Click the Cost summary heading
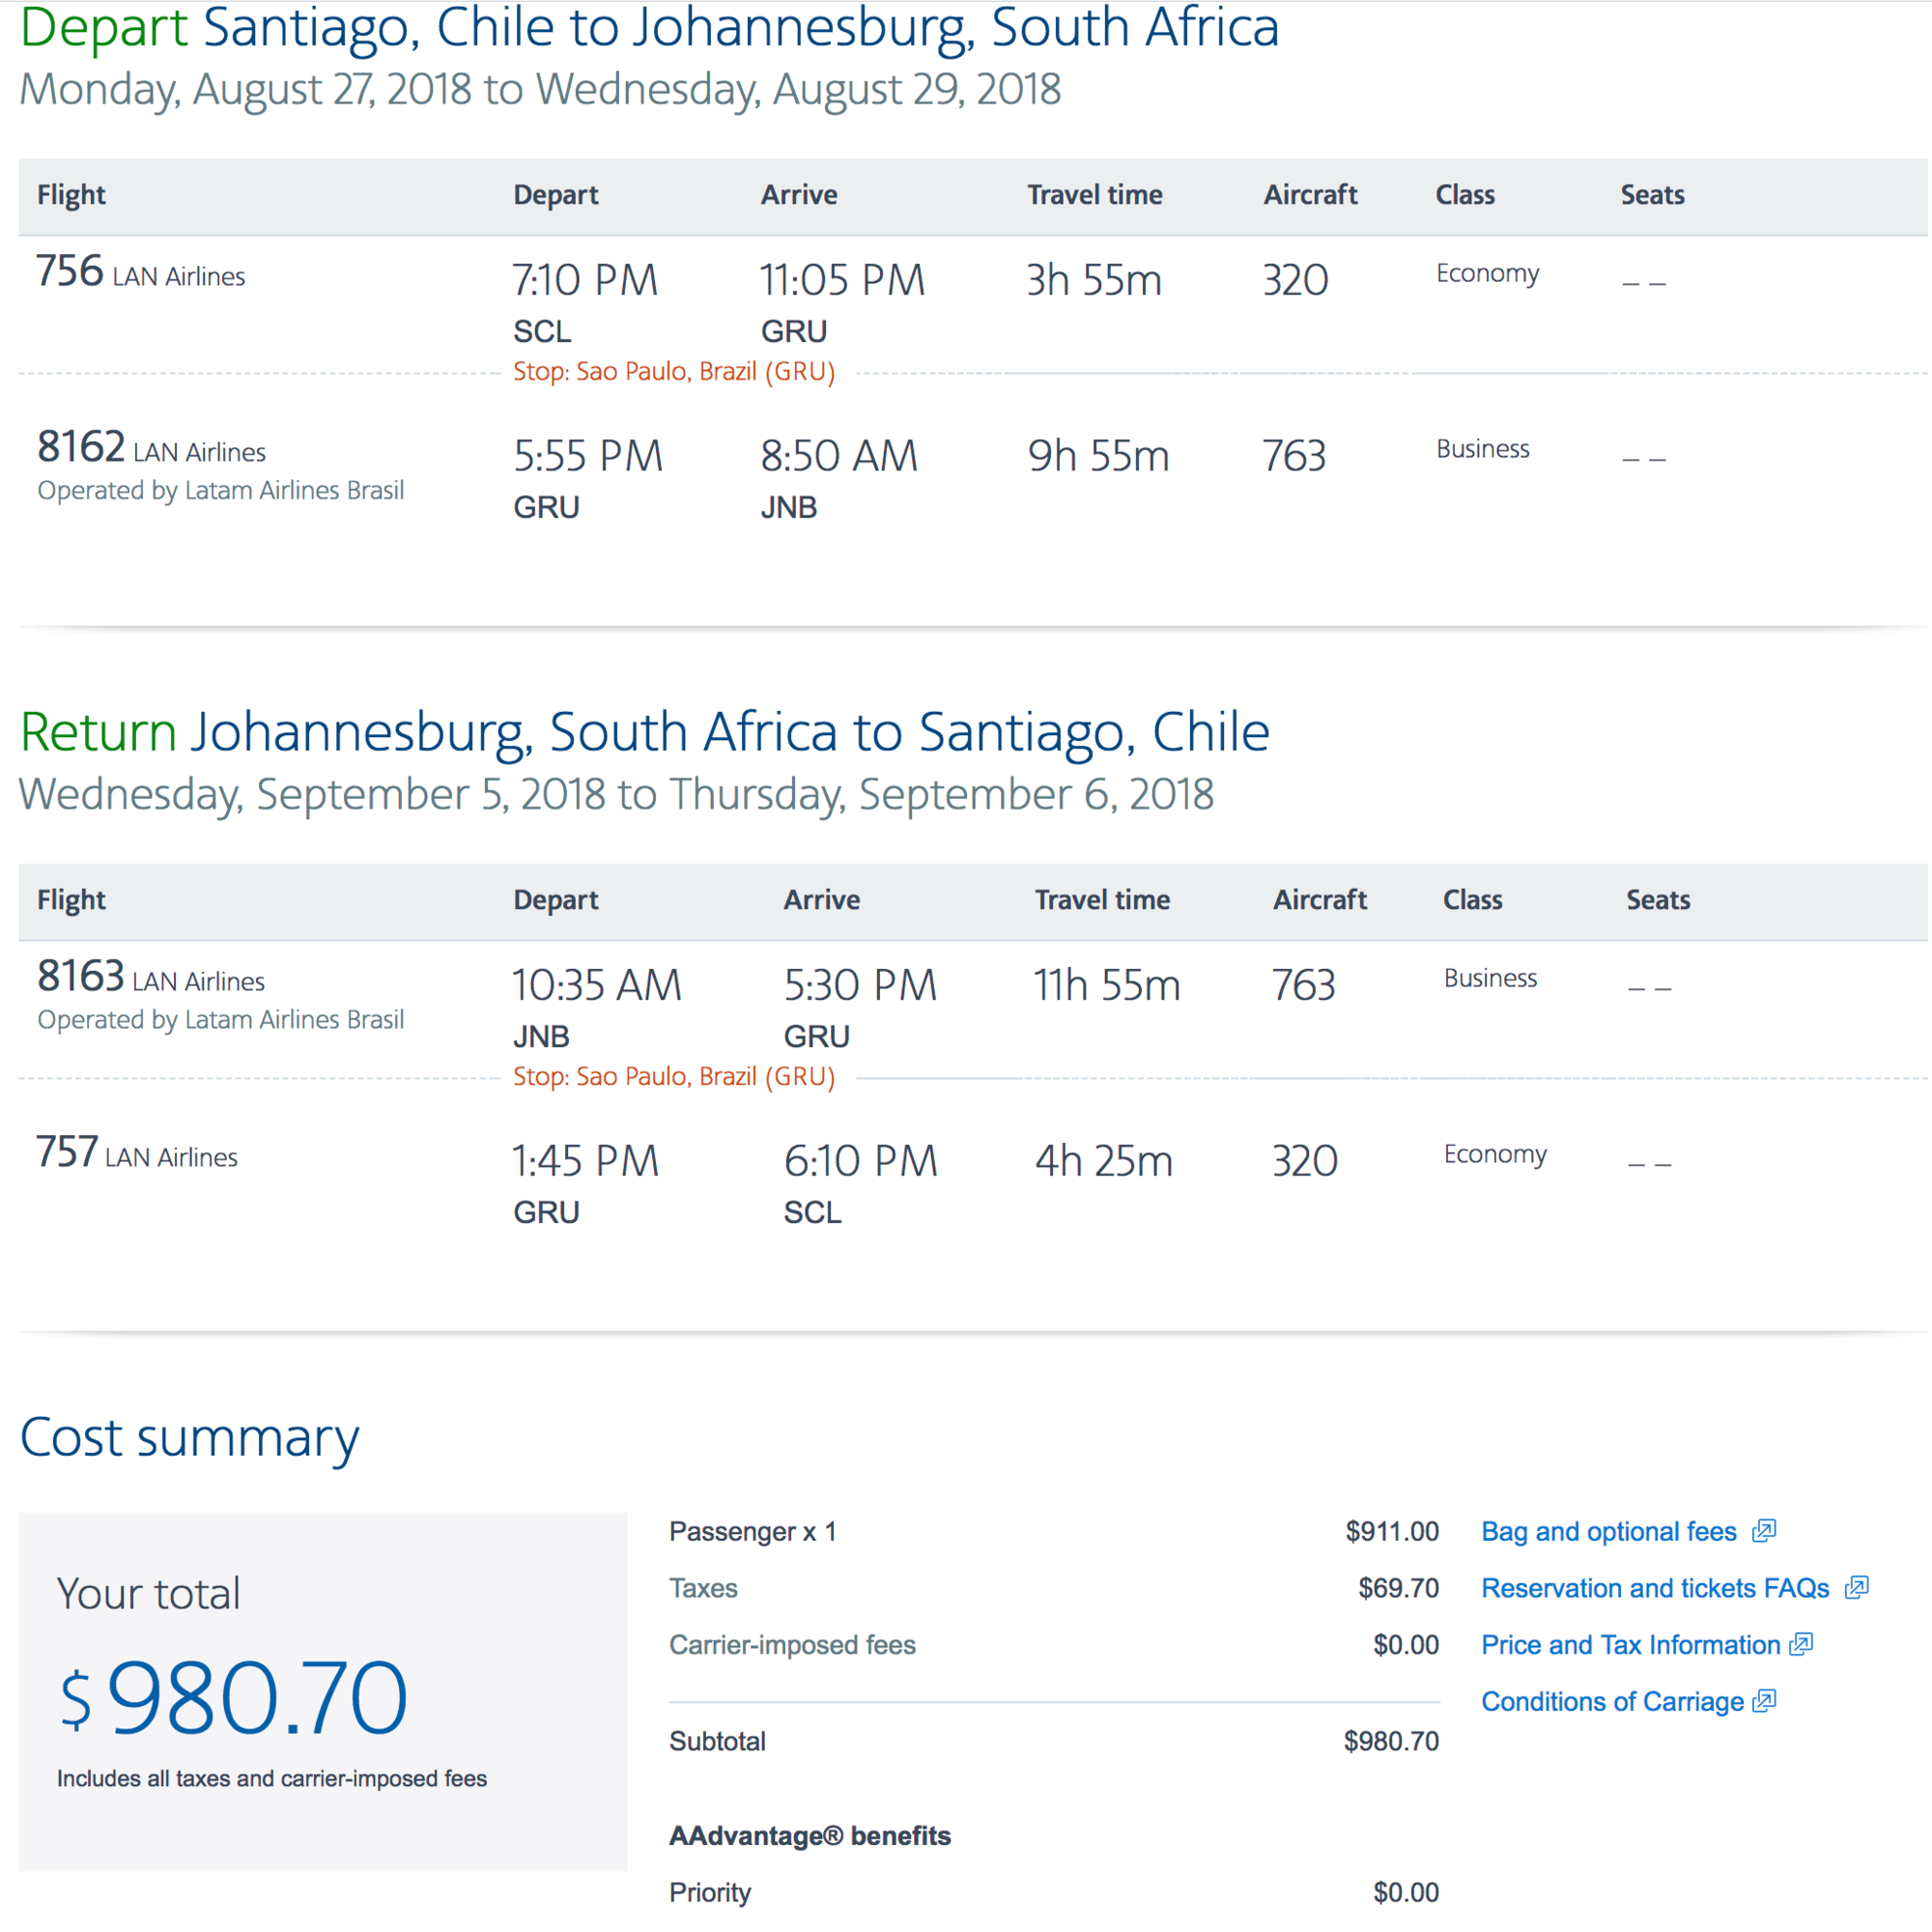This screenshot has height=1932, width=1932. click(189, 1438)
